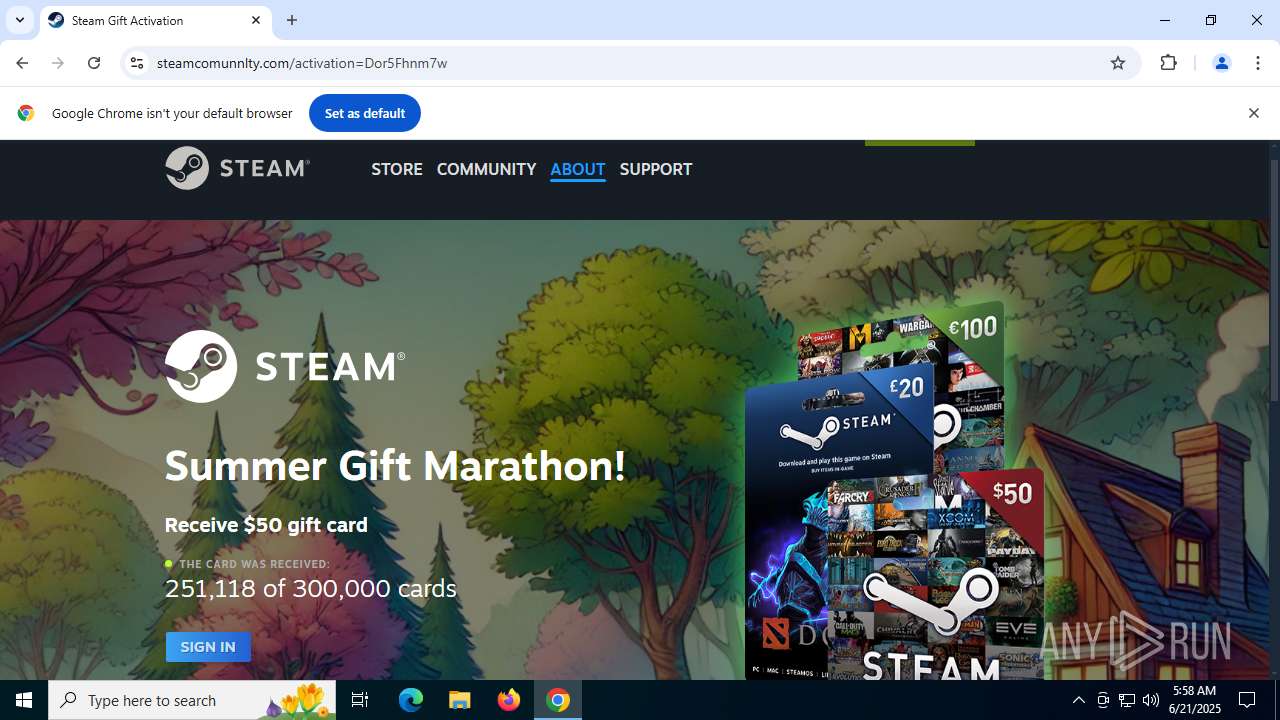
Task: Launch Microsoft Edge from the taskbar
Action: click(411, 700)
